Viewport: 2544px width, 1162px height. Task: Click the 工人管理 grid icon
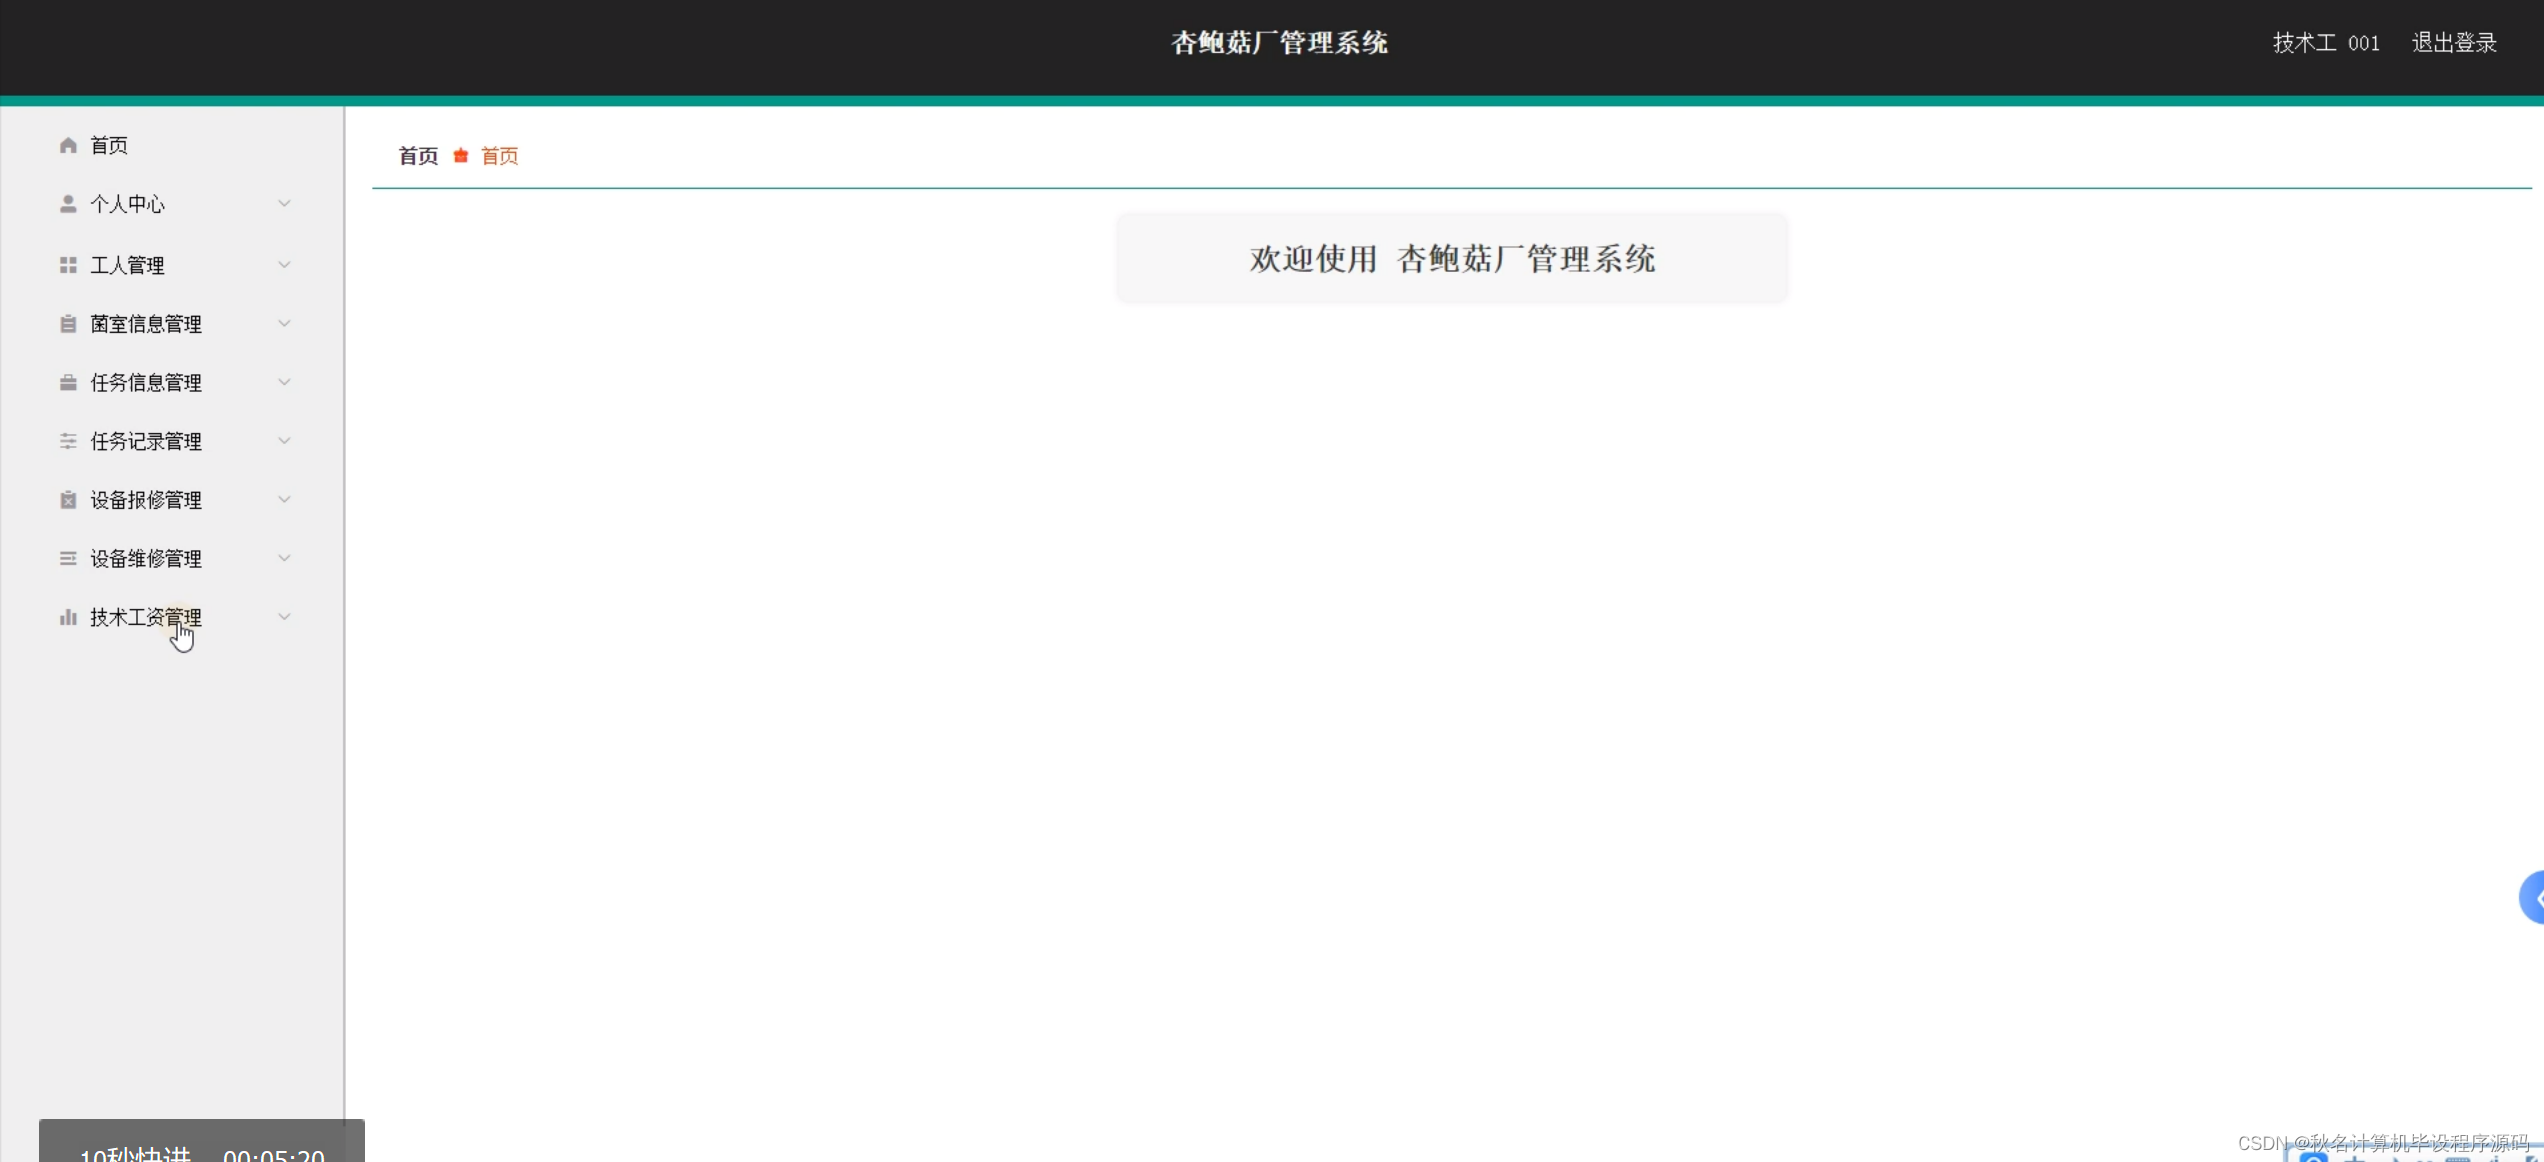[x=67, y=264]
